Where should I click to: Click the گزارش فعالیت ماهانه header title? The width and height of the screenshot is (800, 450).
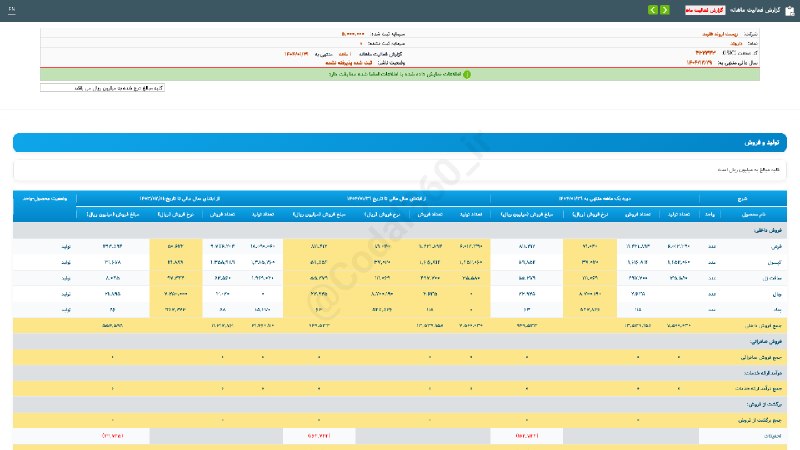tap(755, 10)
